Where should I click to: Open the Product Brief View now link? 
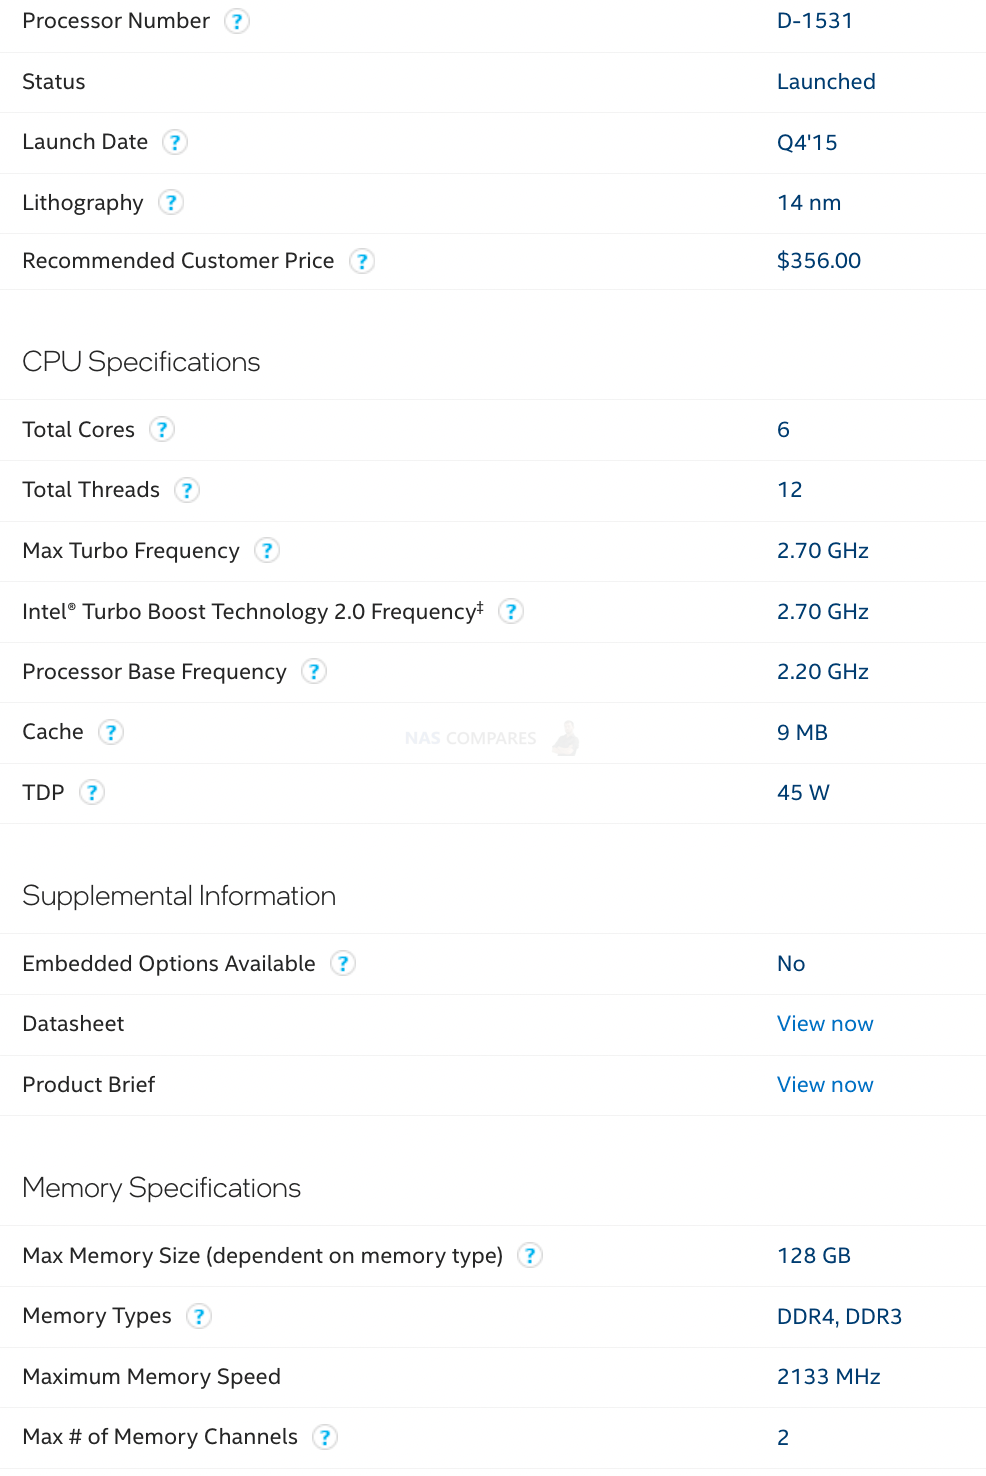pyautogui.click(x=825, y=1085)
